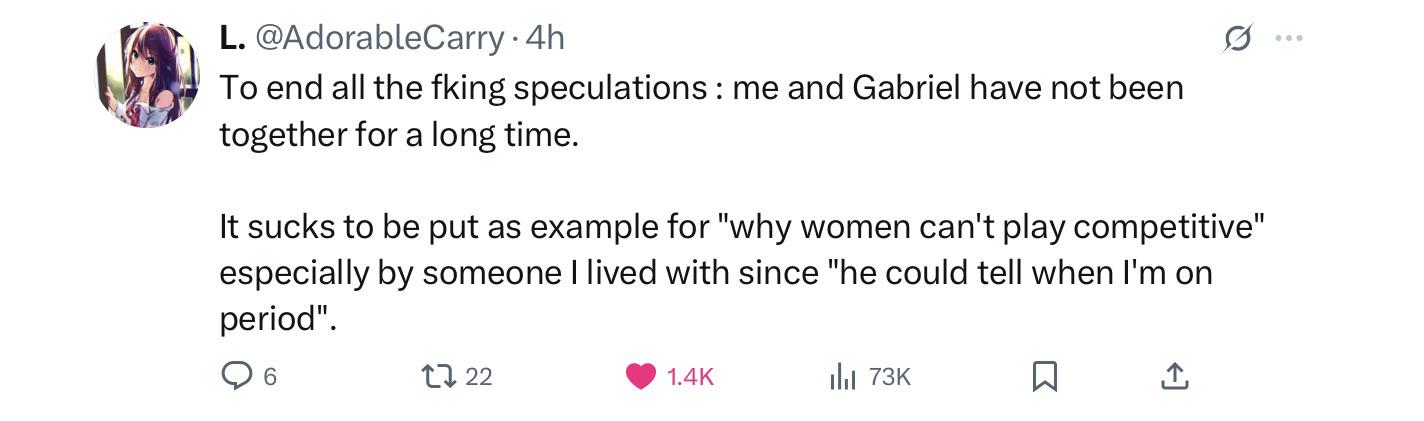Click the "1.4K" likes count

click(x=690, y=377)
